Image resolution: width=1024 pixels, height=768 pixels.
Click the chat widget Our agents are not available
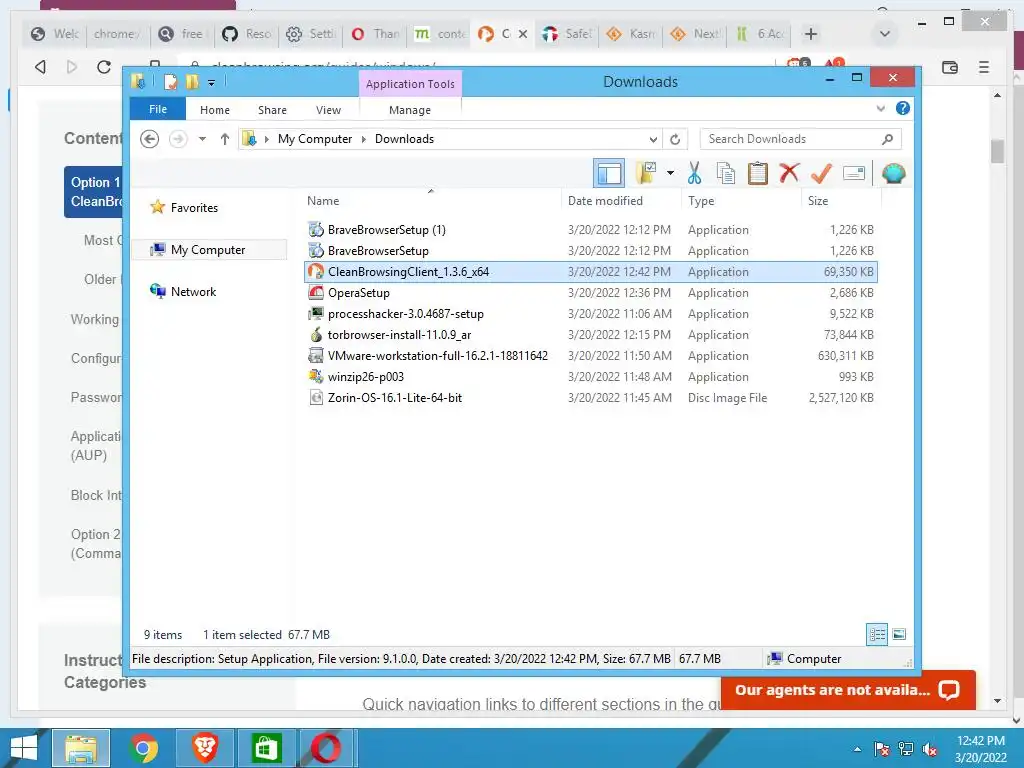(848, 690)
